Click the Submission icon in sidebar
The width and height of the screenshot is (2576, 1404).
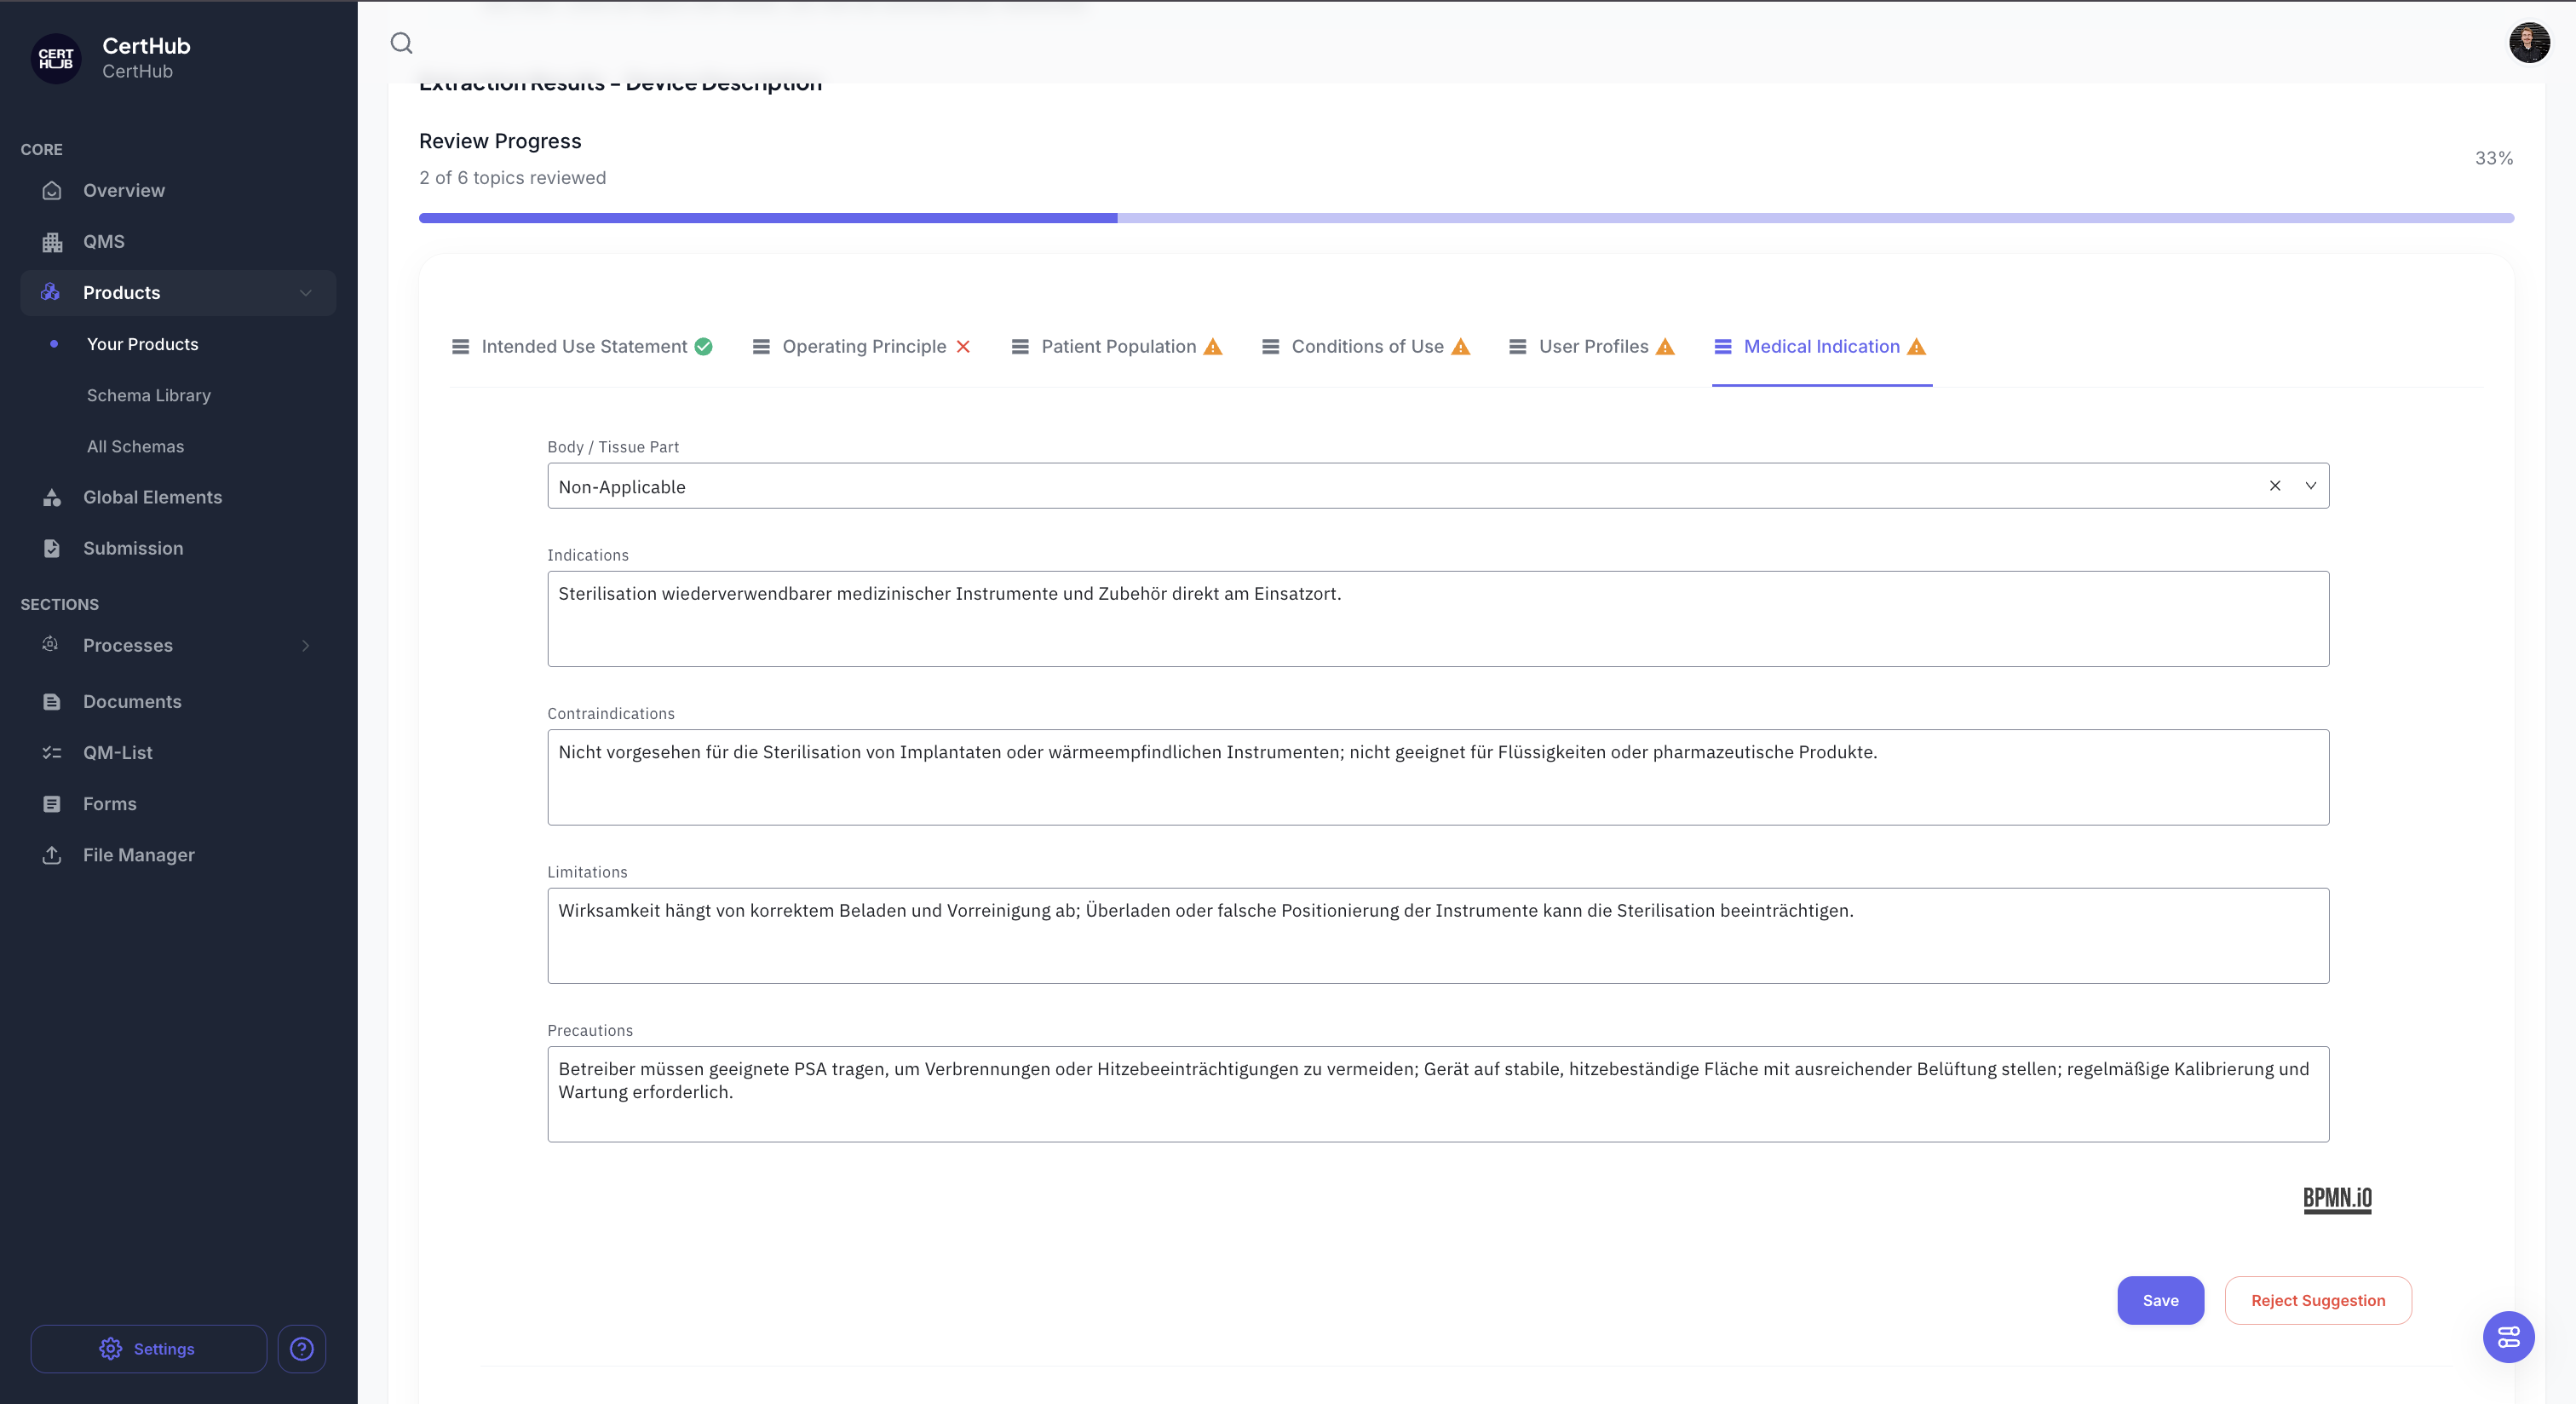coord(51,548)
